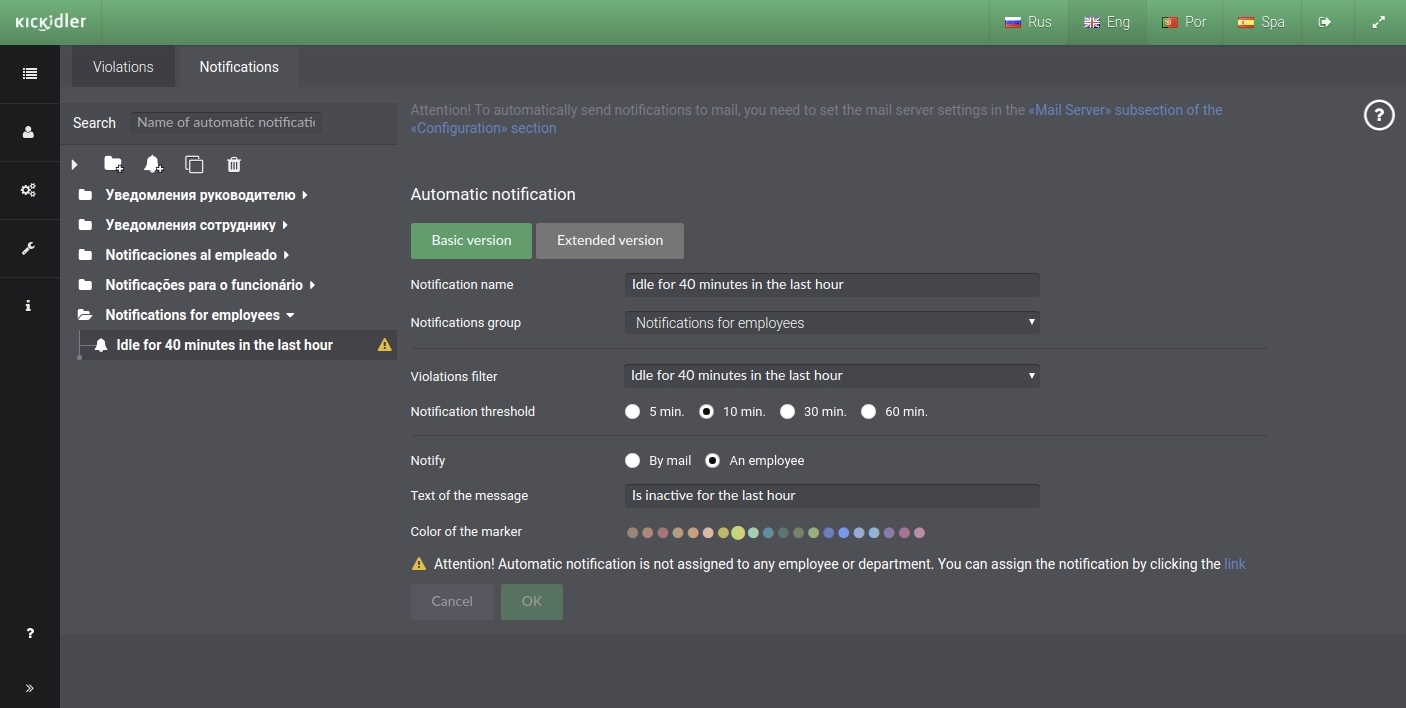Open the gears settings sidebar icon

29,190
